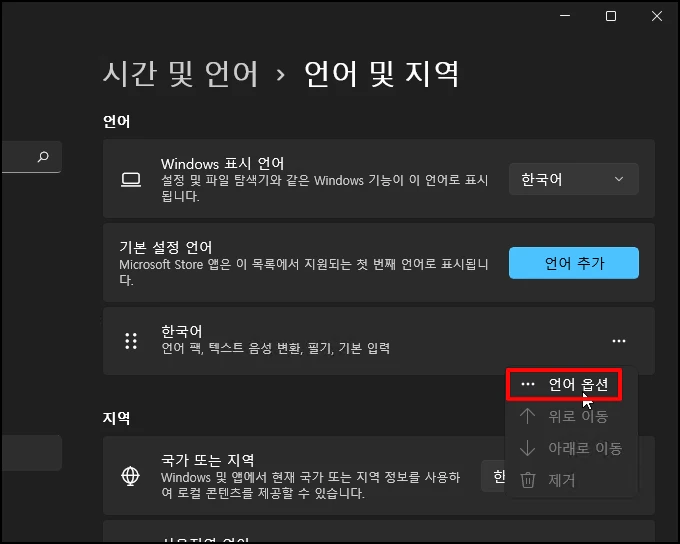Image resolution: width=680 pixels, height=544 pixels.
Task: Minimize the Settings window
Action: (565, 16)
